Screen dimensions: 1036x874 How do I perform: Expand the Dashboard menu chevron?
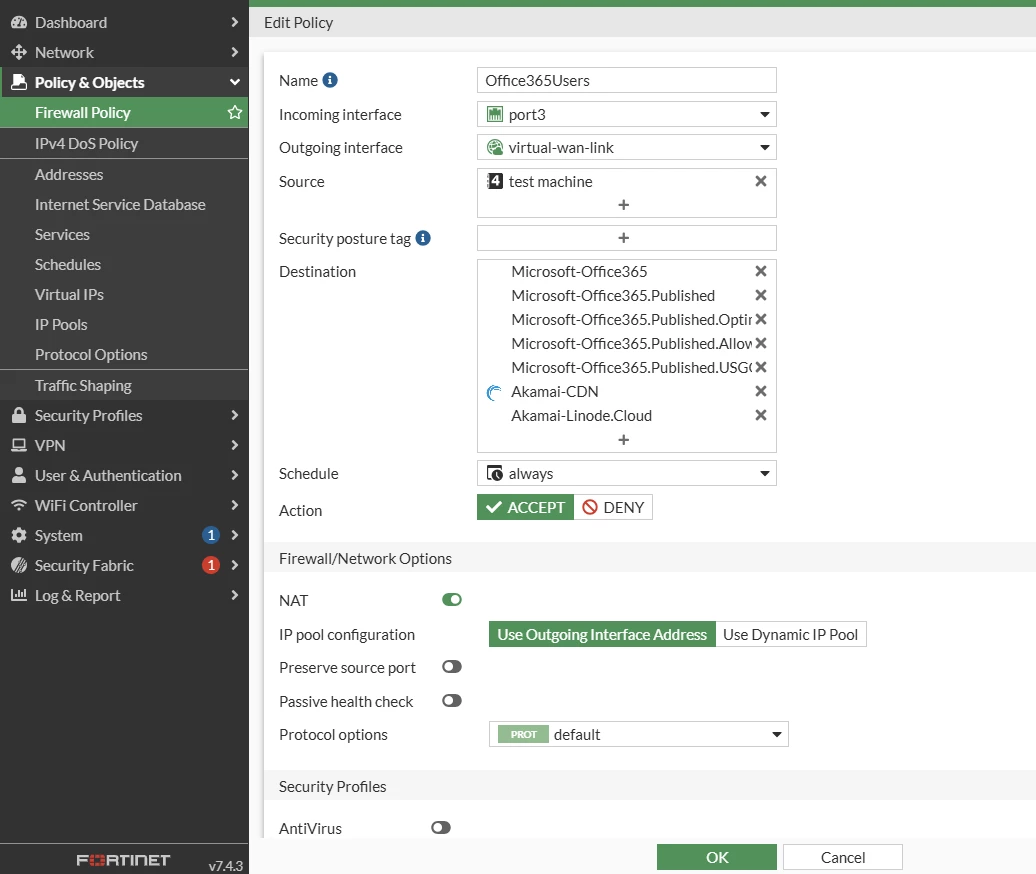(x=234, y=22)
